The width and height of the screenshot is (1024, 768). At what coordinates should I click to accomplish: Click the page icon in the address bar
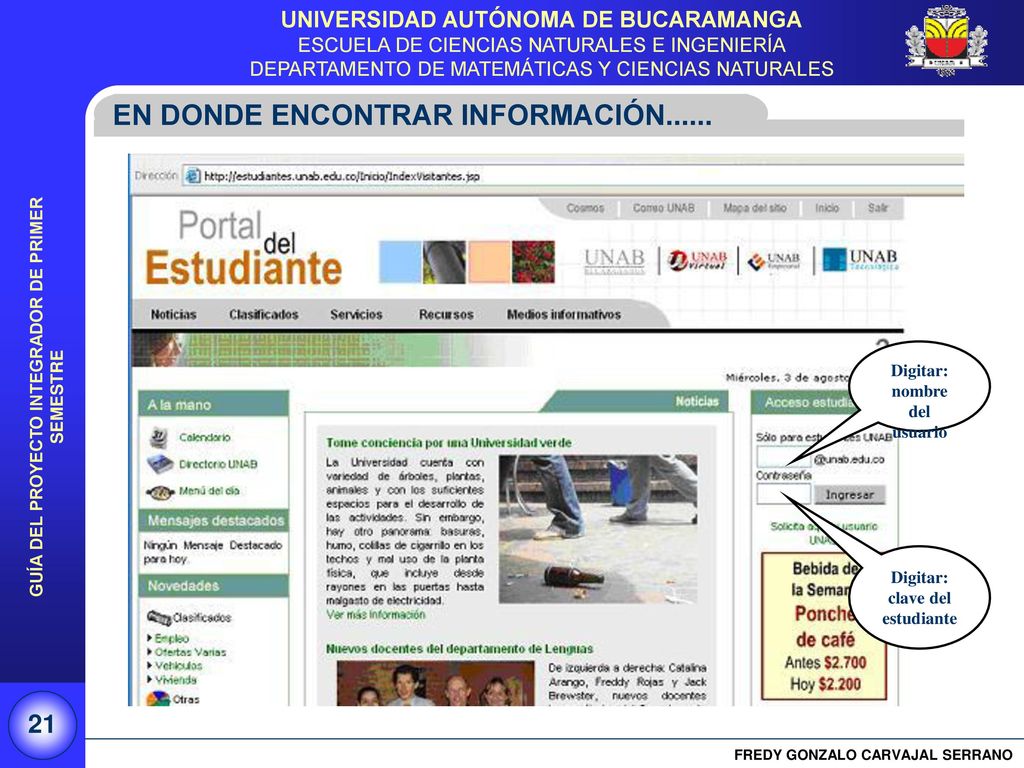coord(193,176)
